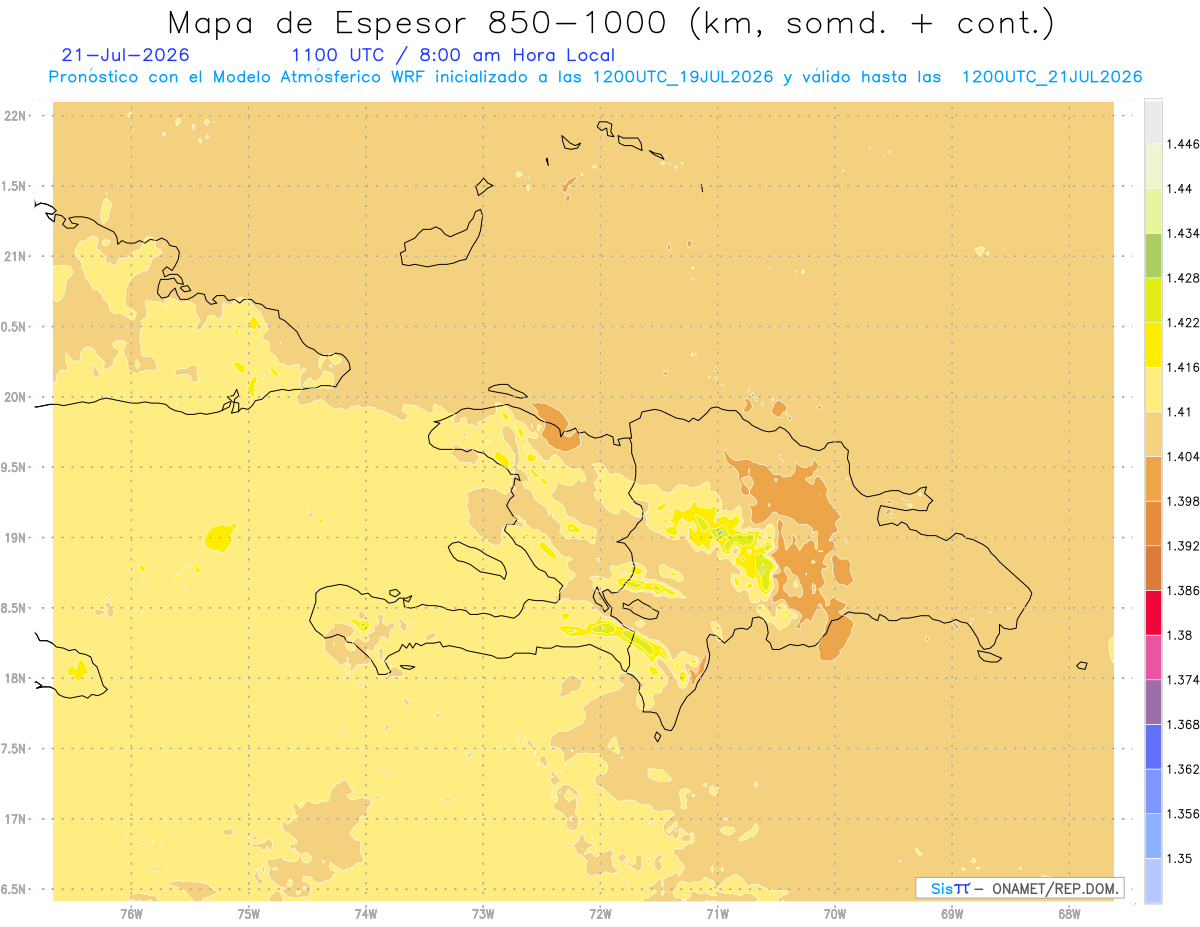Click the "1.446" colorbar value
Viewport: 1200px width, 927px height.
(x=1183, y=144)
